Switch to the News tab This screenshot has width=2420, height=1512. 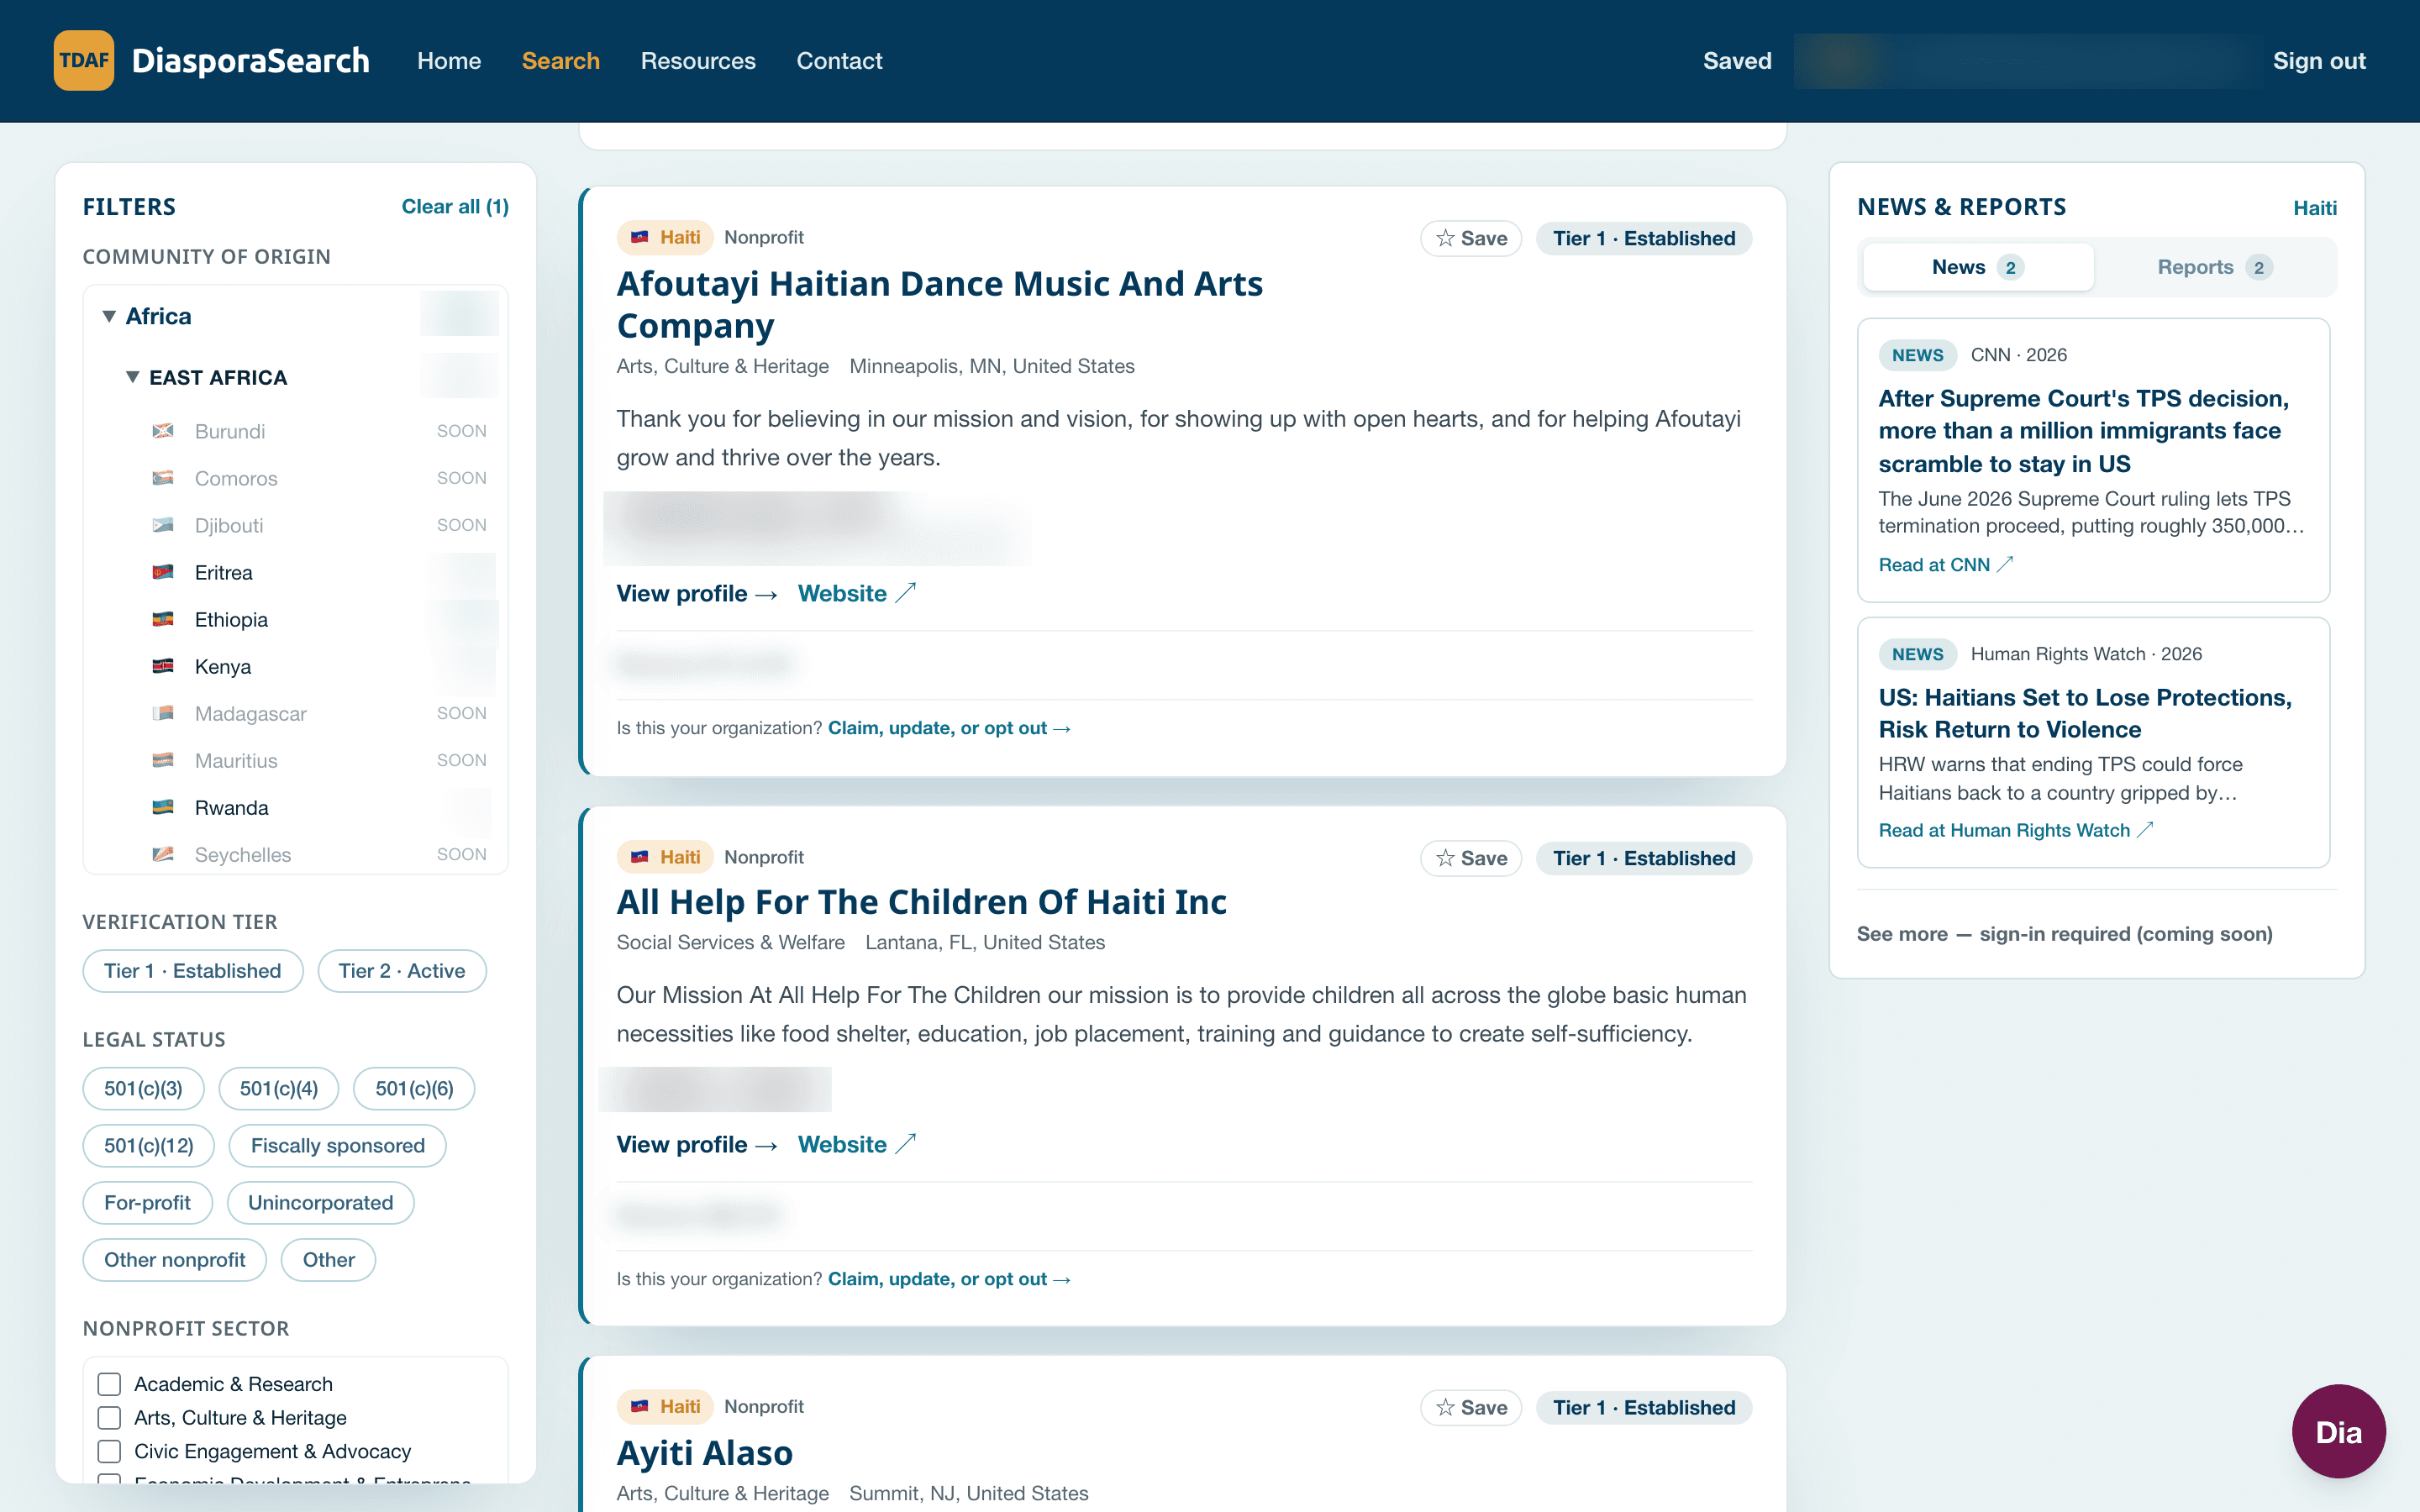[1978, 267]
